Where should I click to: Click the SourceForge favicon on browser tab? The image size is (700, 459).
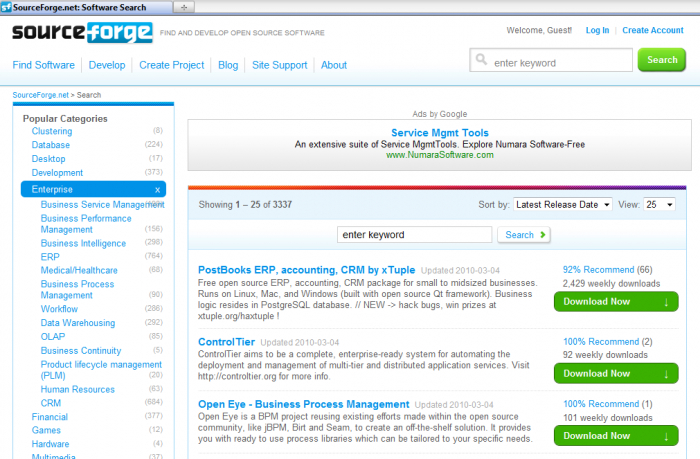(6, 7)
